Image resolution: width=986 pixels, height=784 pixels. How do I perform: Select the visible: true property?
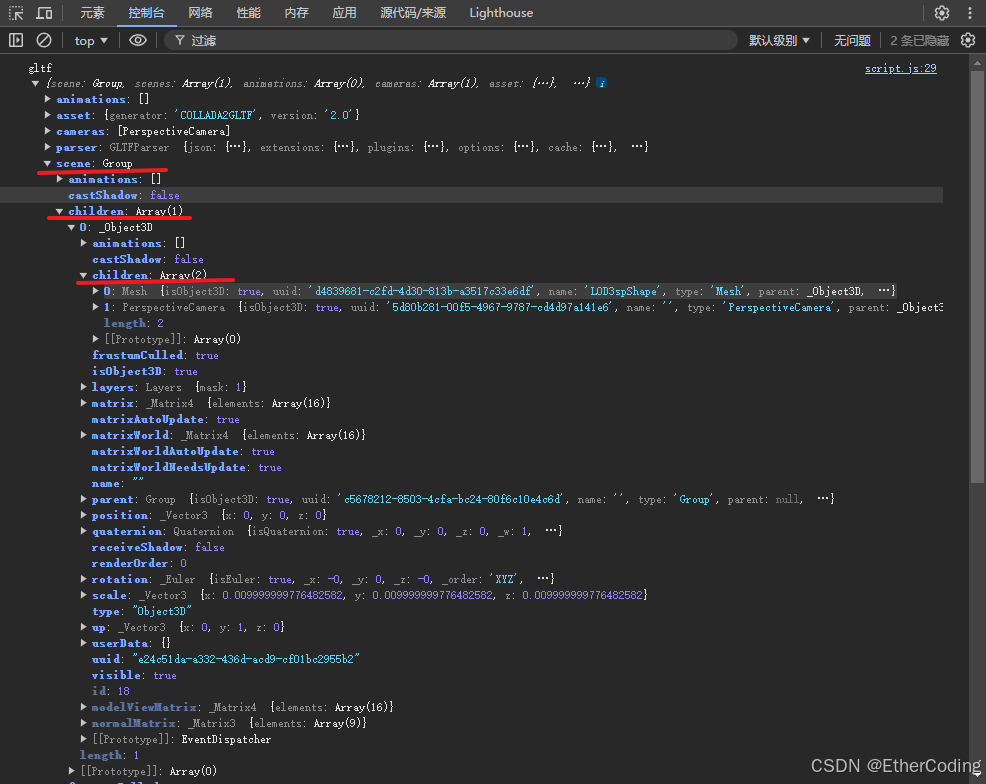coord(134,675)
